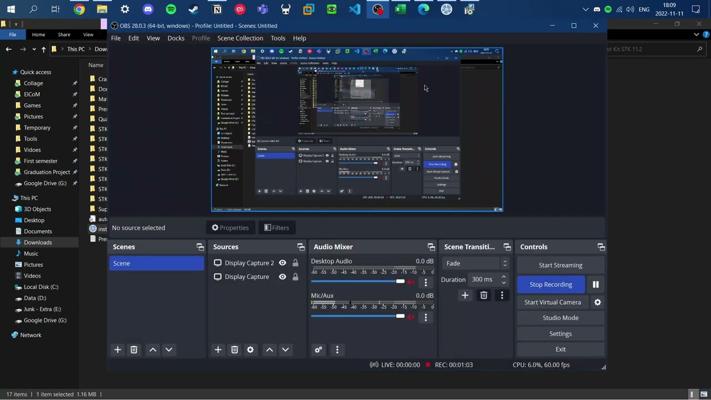Open the Fade transition dropdown
The width and height of the screenshot is (711, 400).
(x=476, y=263)
